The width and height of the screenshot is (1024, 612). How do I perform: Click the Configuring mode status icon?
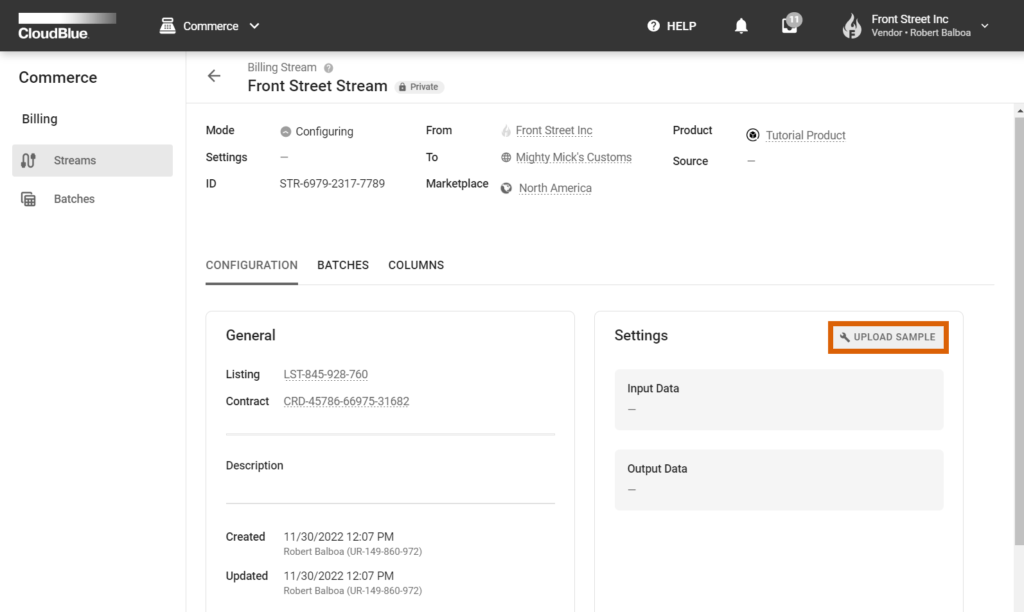(x=285, y=131)
